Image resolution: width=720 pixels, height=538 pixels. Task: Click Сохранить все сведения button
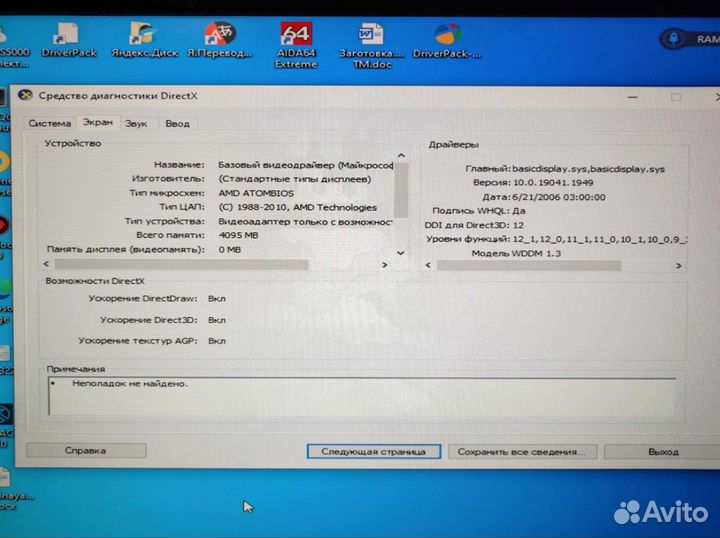coord(522,452)
